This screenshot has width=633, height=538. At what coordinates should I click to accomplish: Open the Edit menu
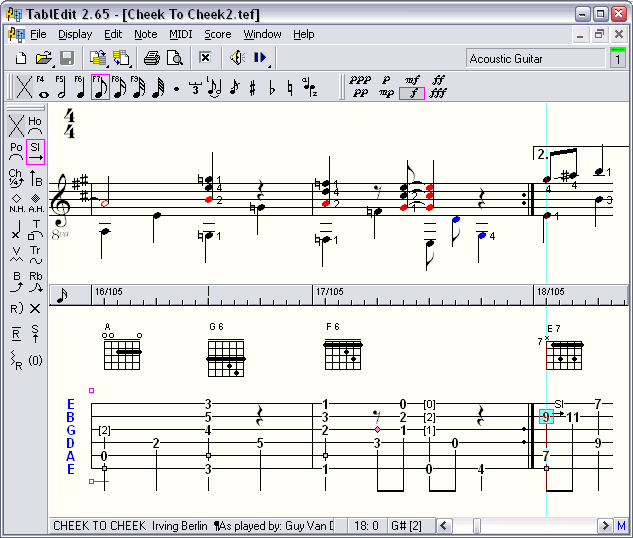[113, 34]
